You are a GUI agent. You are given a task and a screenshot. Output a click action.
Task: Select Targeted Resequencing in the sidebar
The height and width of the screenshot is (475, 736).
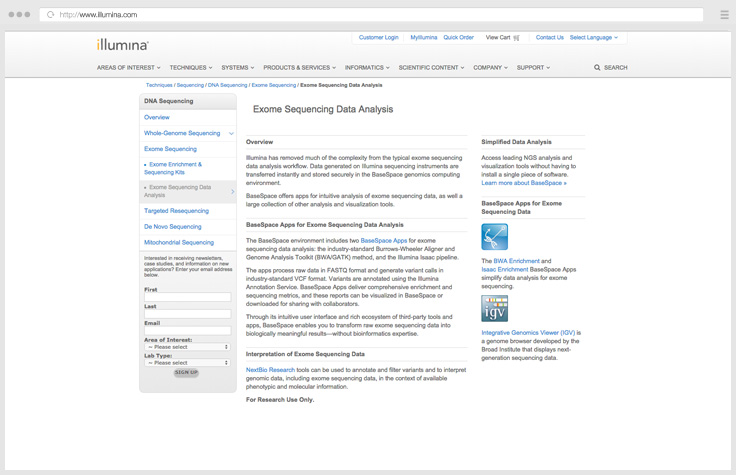[x=177, y=211]
